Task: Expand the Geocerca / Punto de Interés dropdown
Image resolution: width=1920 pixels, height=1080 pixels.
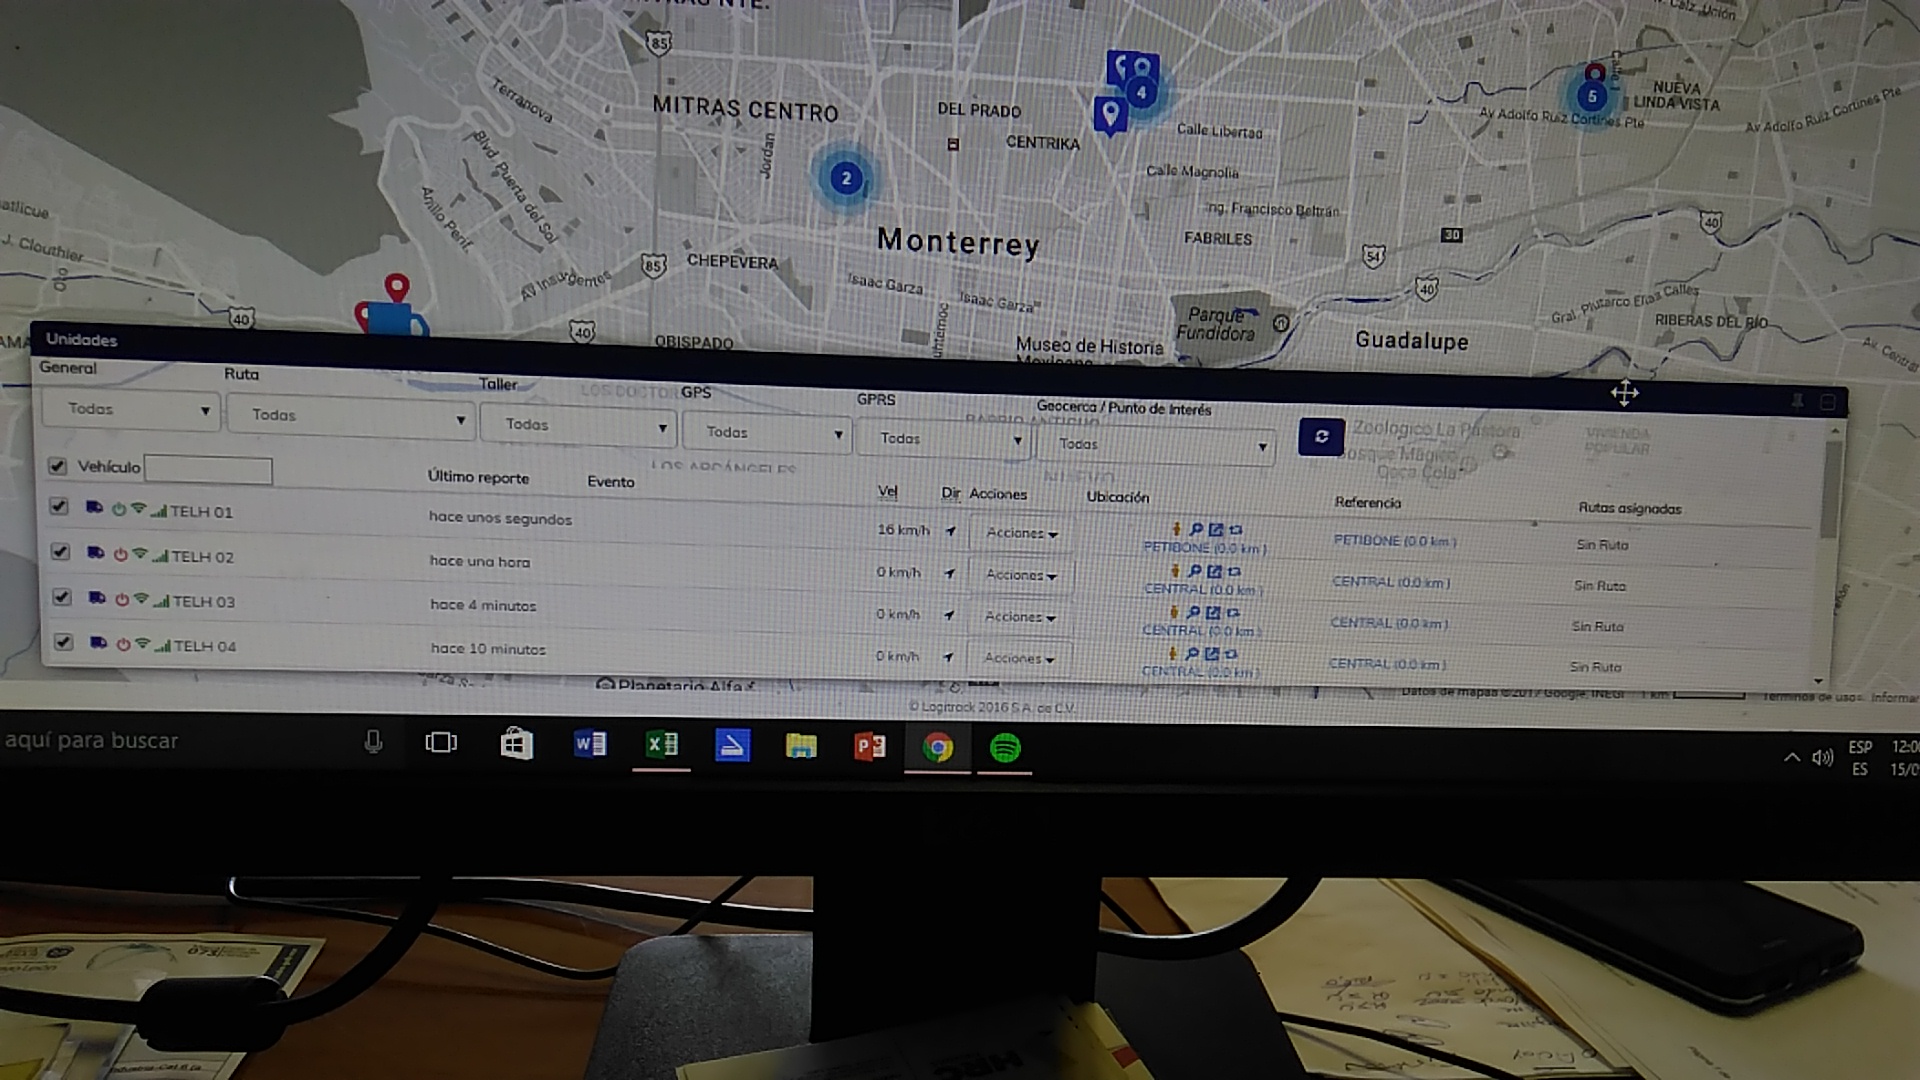Action: (x=1157, y=445)
